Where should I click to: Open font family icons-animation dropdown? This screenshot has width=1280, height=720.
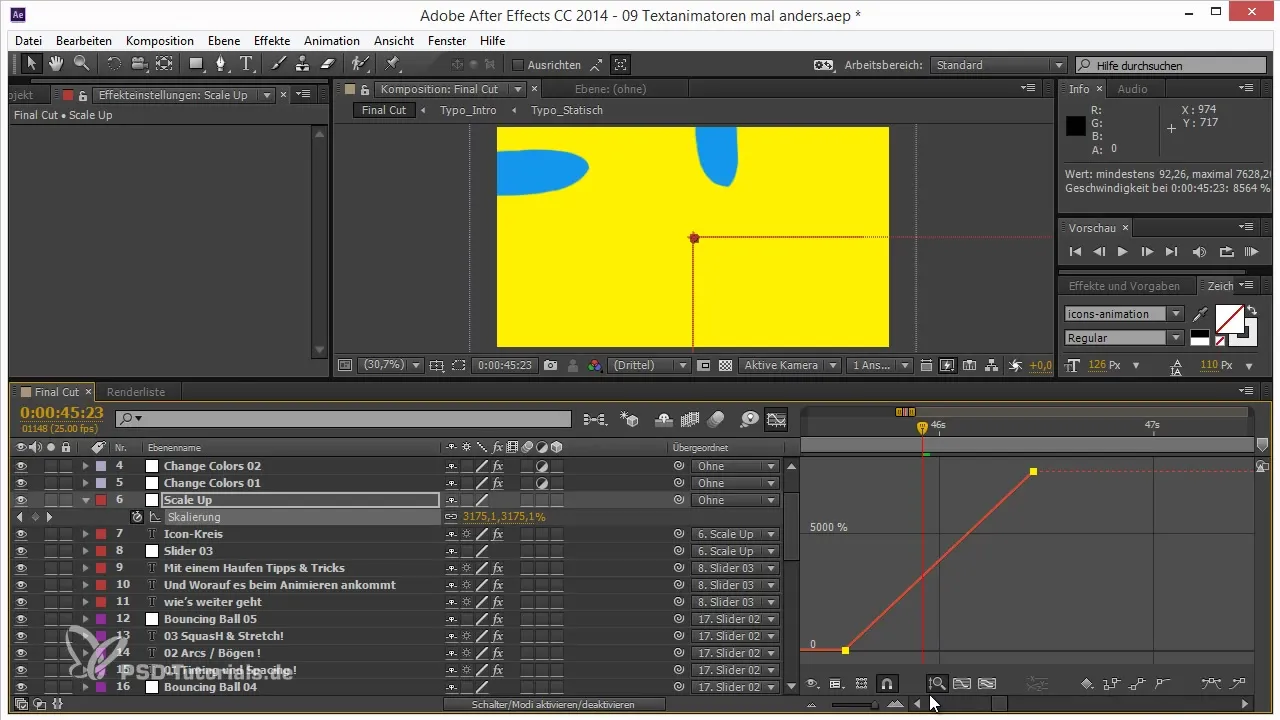coord(1124,314)
